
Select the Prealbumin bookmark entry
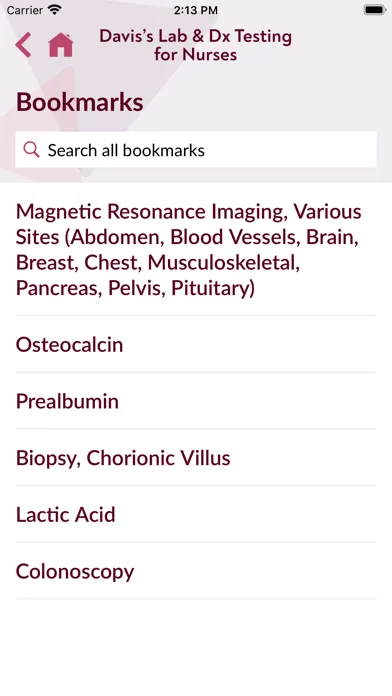(x=196, y=401)
